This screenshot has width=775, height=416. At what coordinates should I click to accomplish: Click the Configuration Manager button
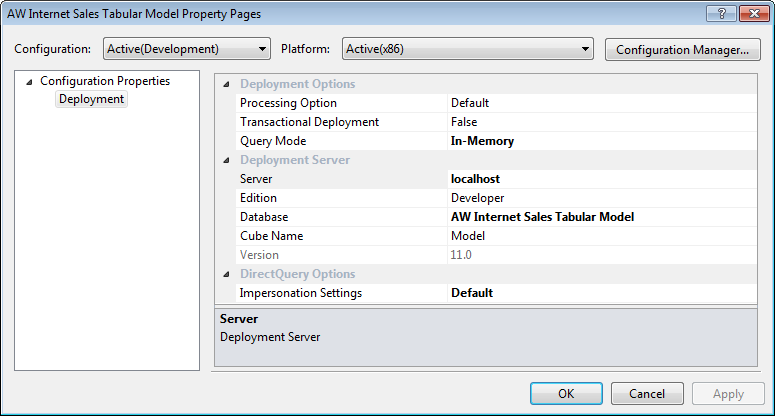click(x=683, y=50)
